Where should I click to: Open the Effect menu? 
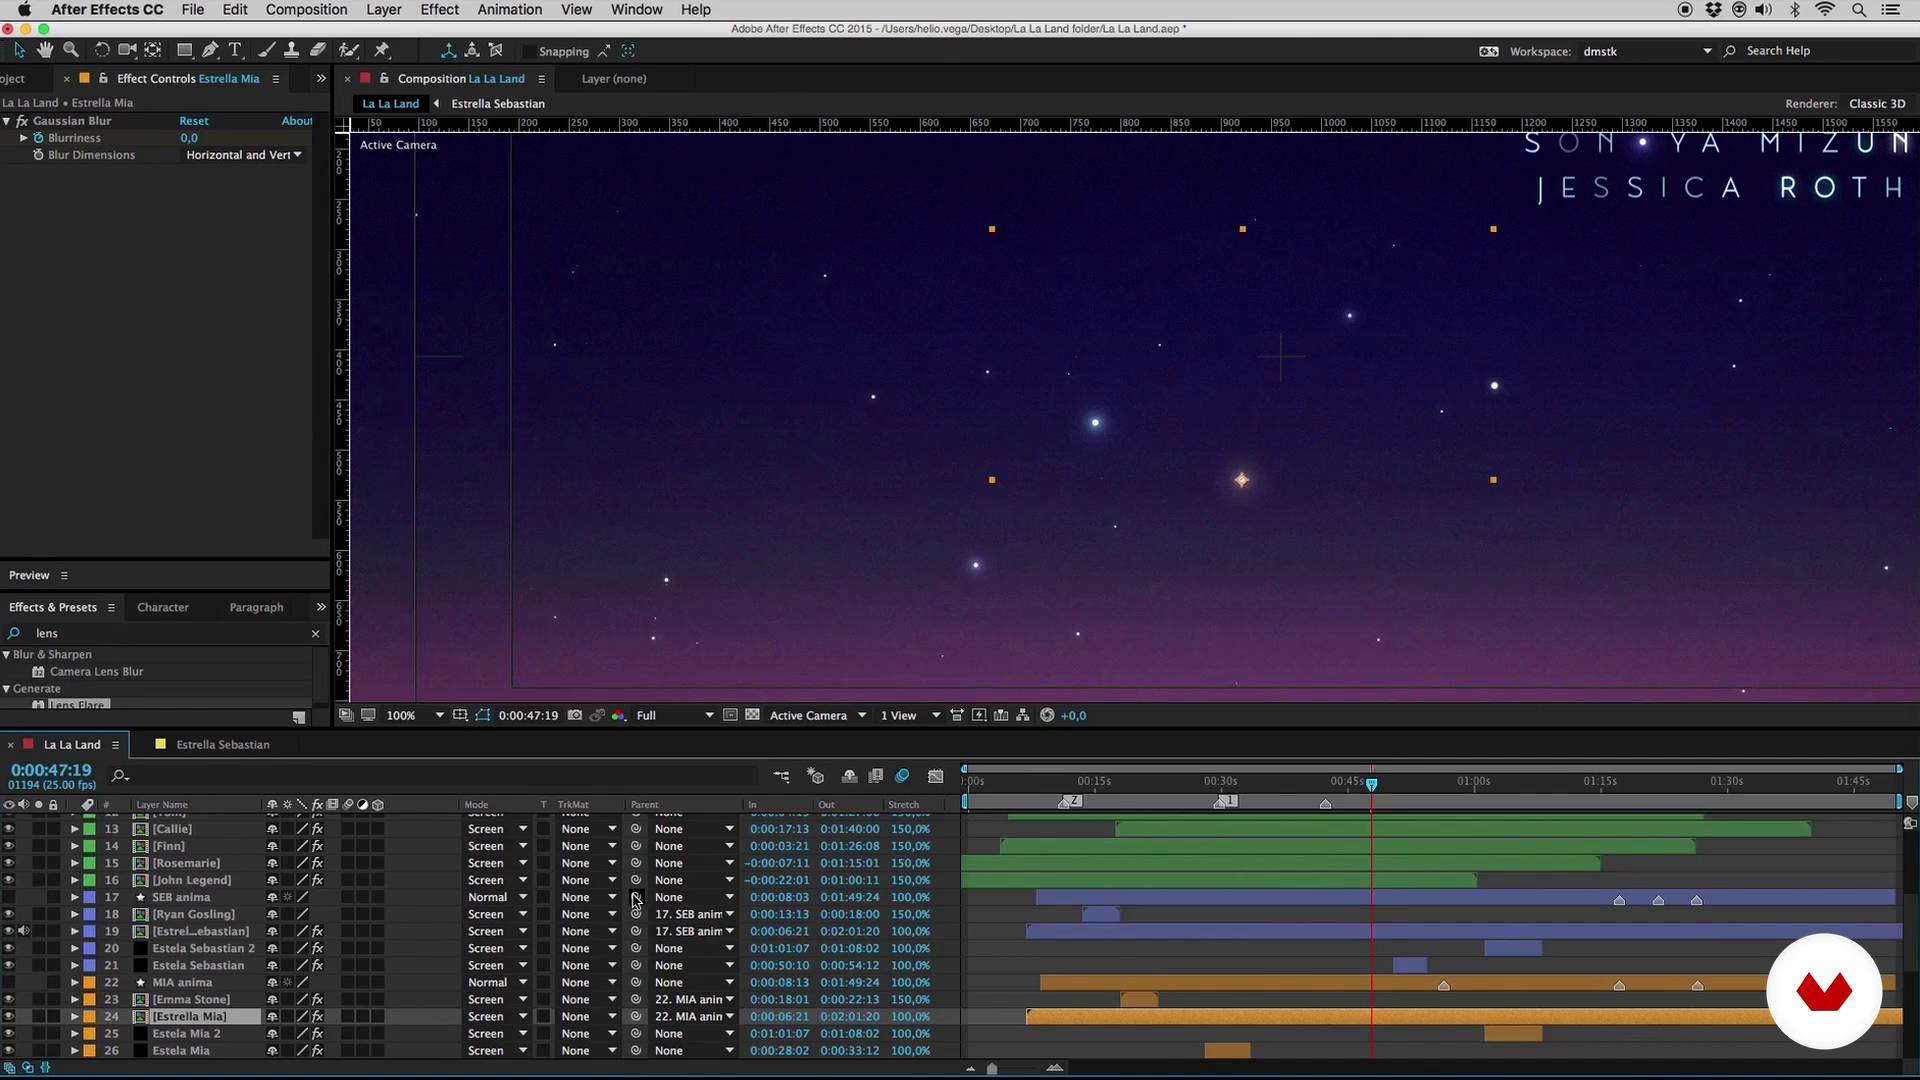click(x=439, y=10)
